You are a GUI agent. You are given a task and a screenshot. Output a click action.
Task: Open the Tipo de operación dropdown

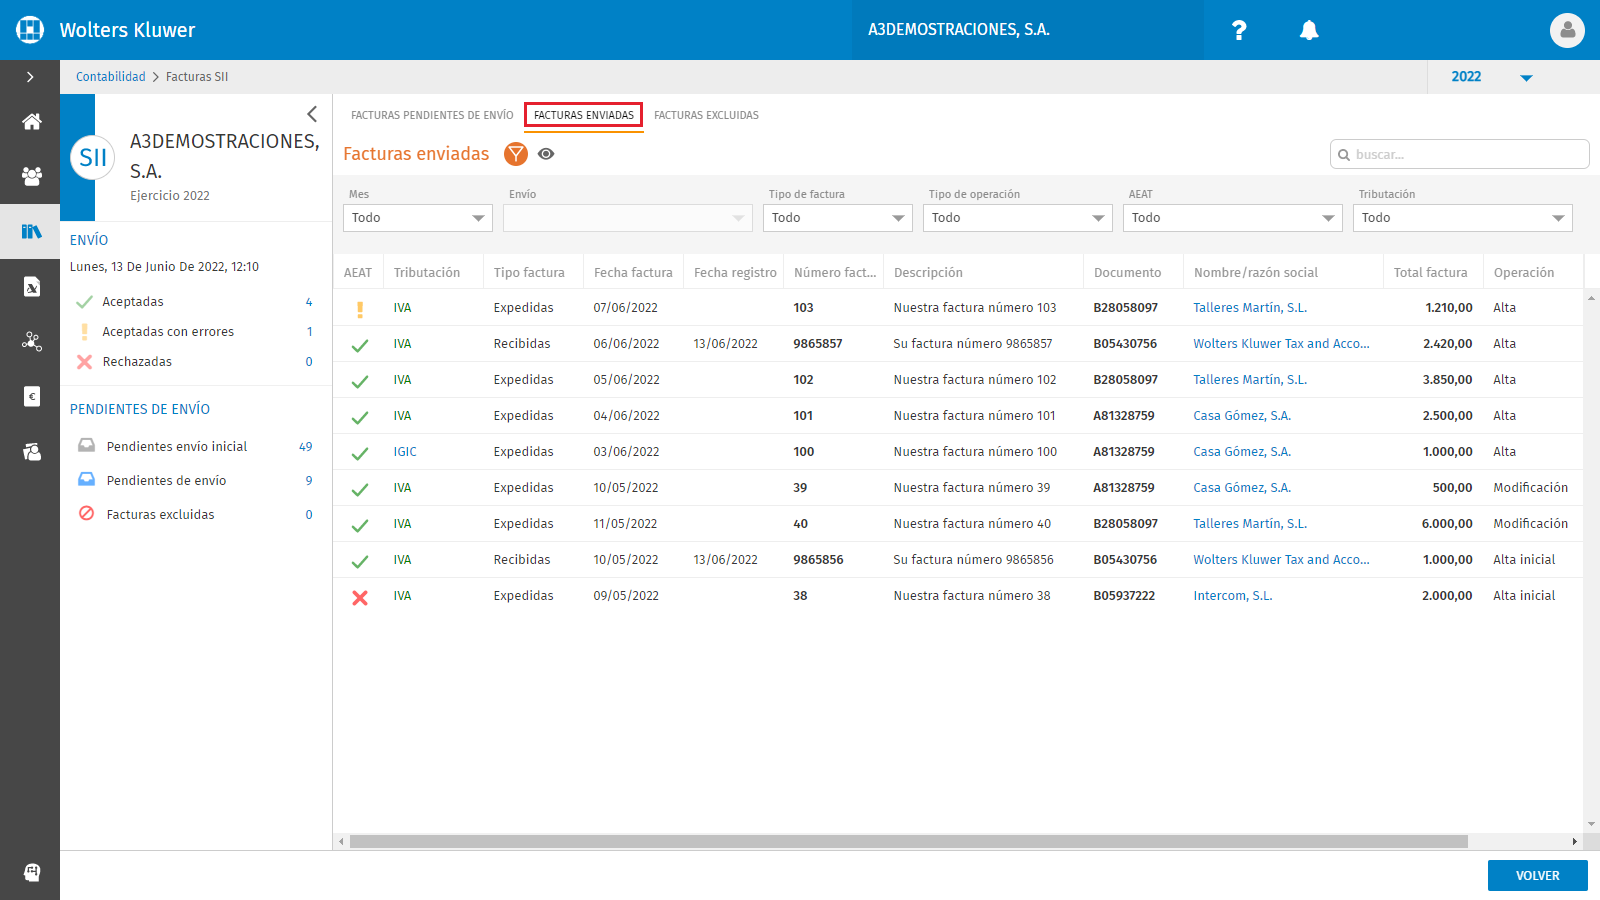pos(1018,218)
